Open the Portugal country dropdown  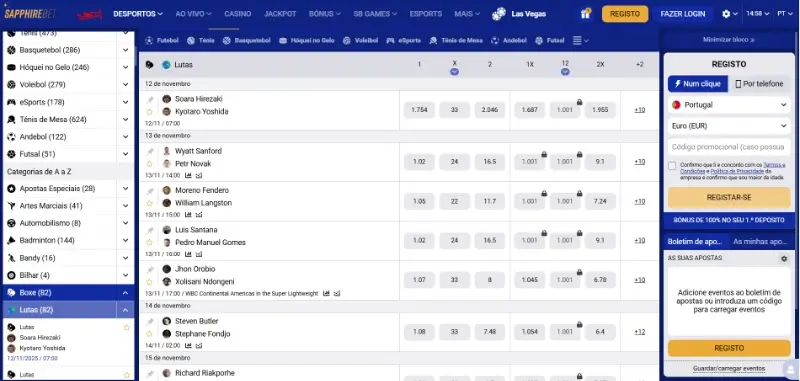click(x=729, y=105)
